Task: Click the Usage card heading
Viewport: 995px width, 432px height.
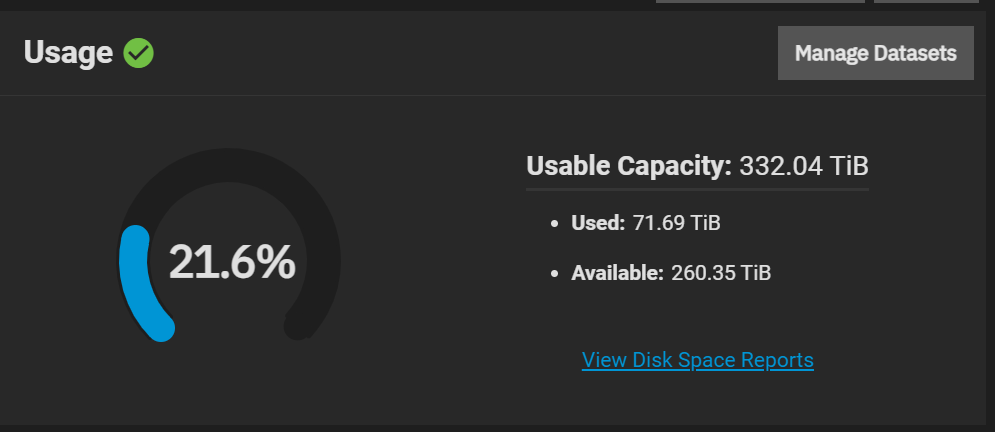Action: tap(68, 53)
